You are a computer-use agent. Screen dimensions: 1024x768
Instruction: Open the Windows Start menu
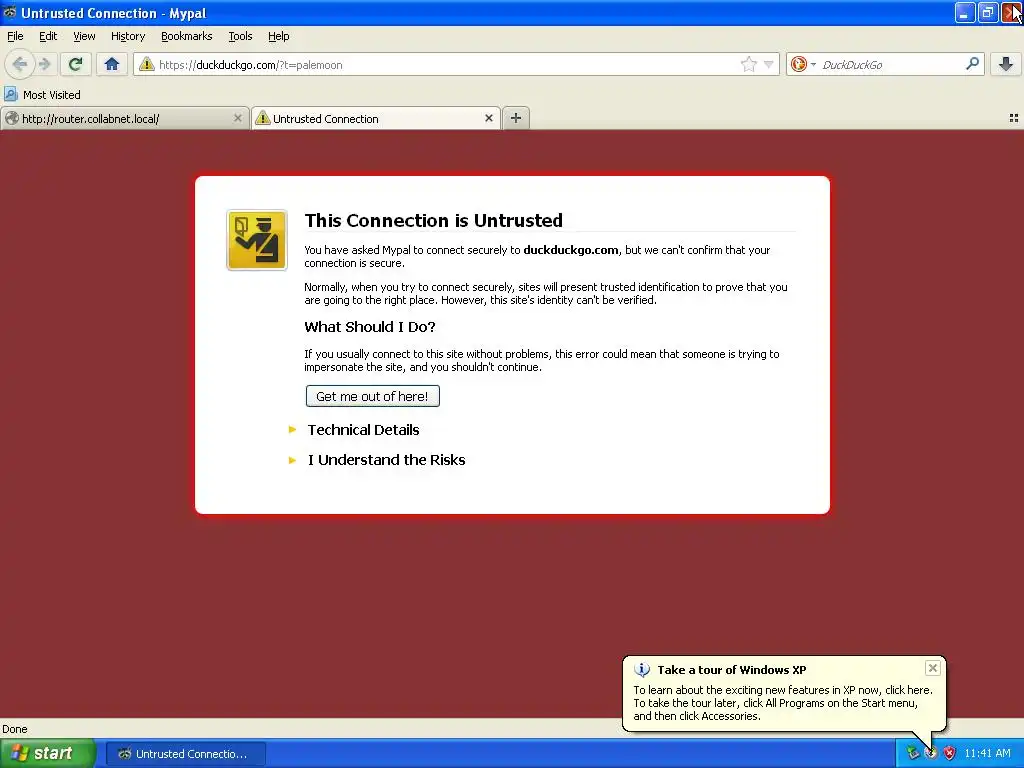(47, 753)
